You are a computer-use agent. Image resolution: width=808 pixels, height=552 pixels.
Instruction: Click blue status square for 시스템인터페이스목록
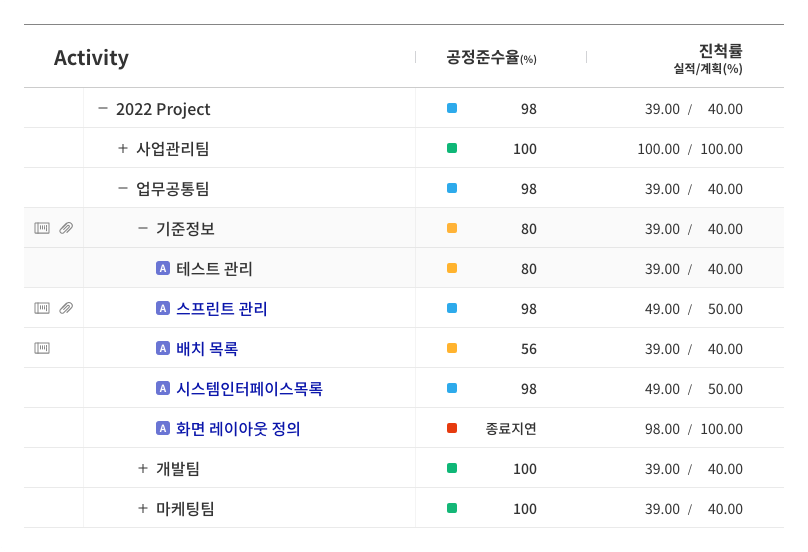pos(452,388)
